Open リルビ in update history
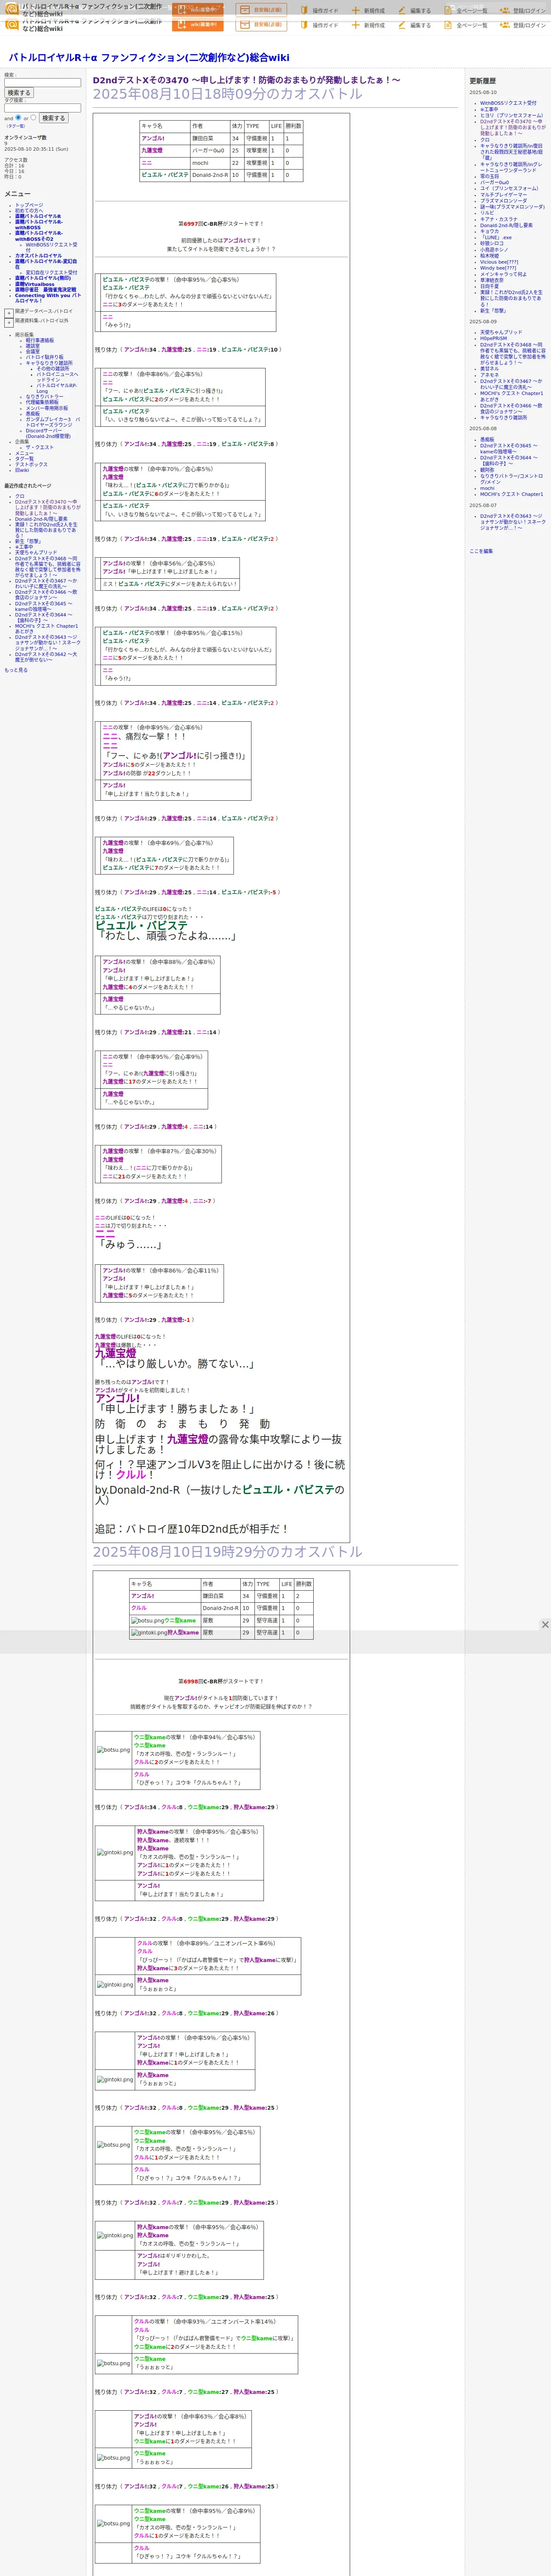The height and width of the screenshot is (2576, 551). (487, 213)
